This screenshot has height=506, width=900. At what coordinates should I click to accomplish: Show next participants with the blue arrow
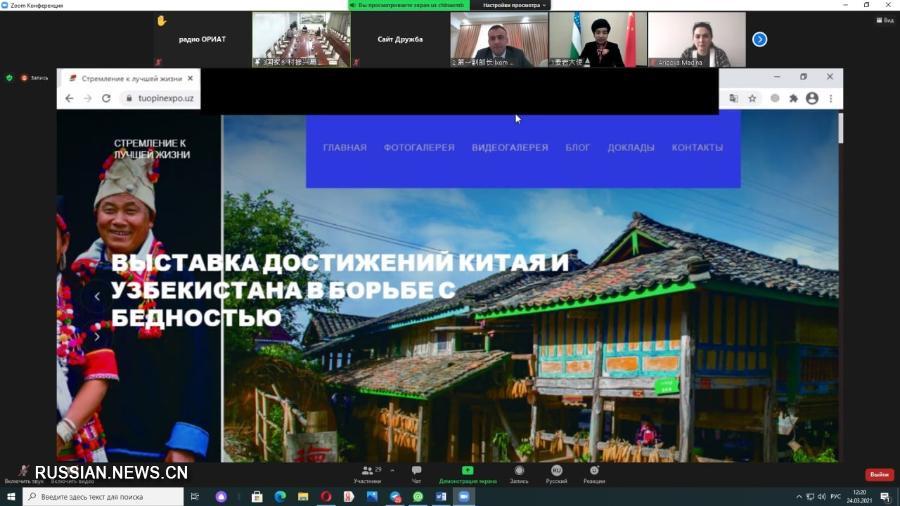point(759,39)
